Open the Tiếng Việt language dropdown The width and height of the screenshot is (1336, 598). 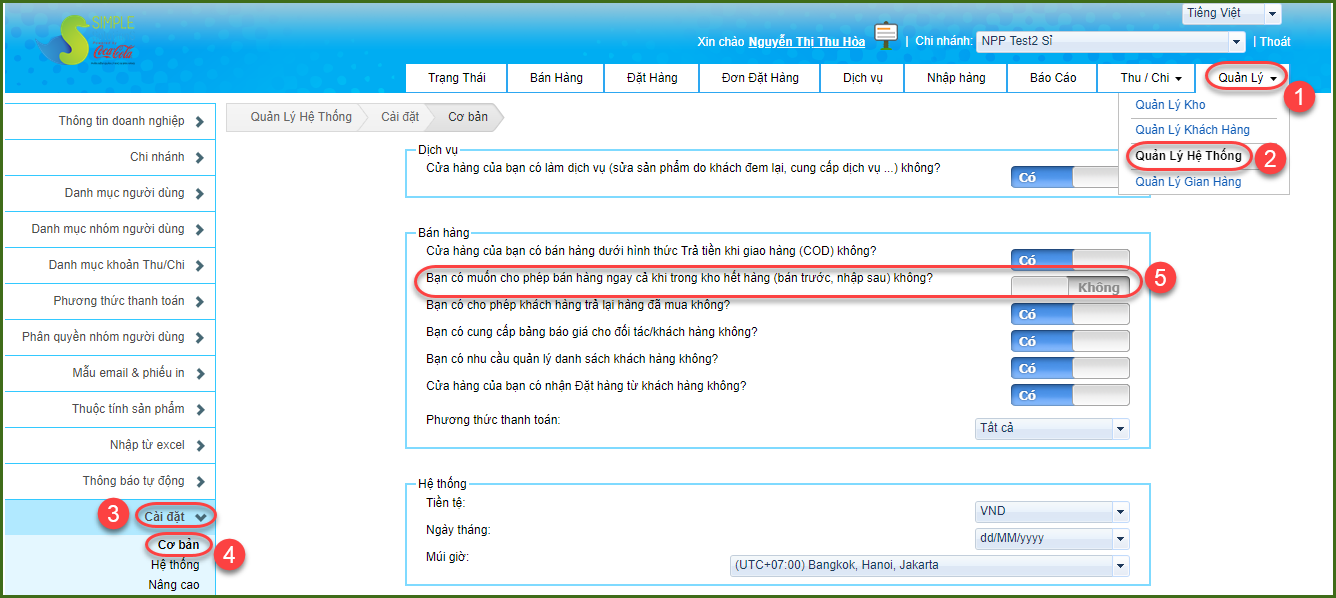1231,14
